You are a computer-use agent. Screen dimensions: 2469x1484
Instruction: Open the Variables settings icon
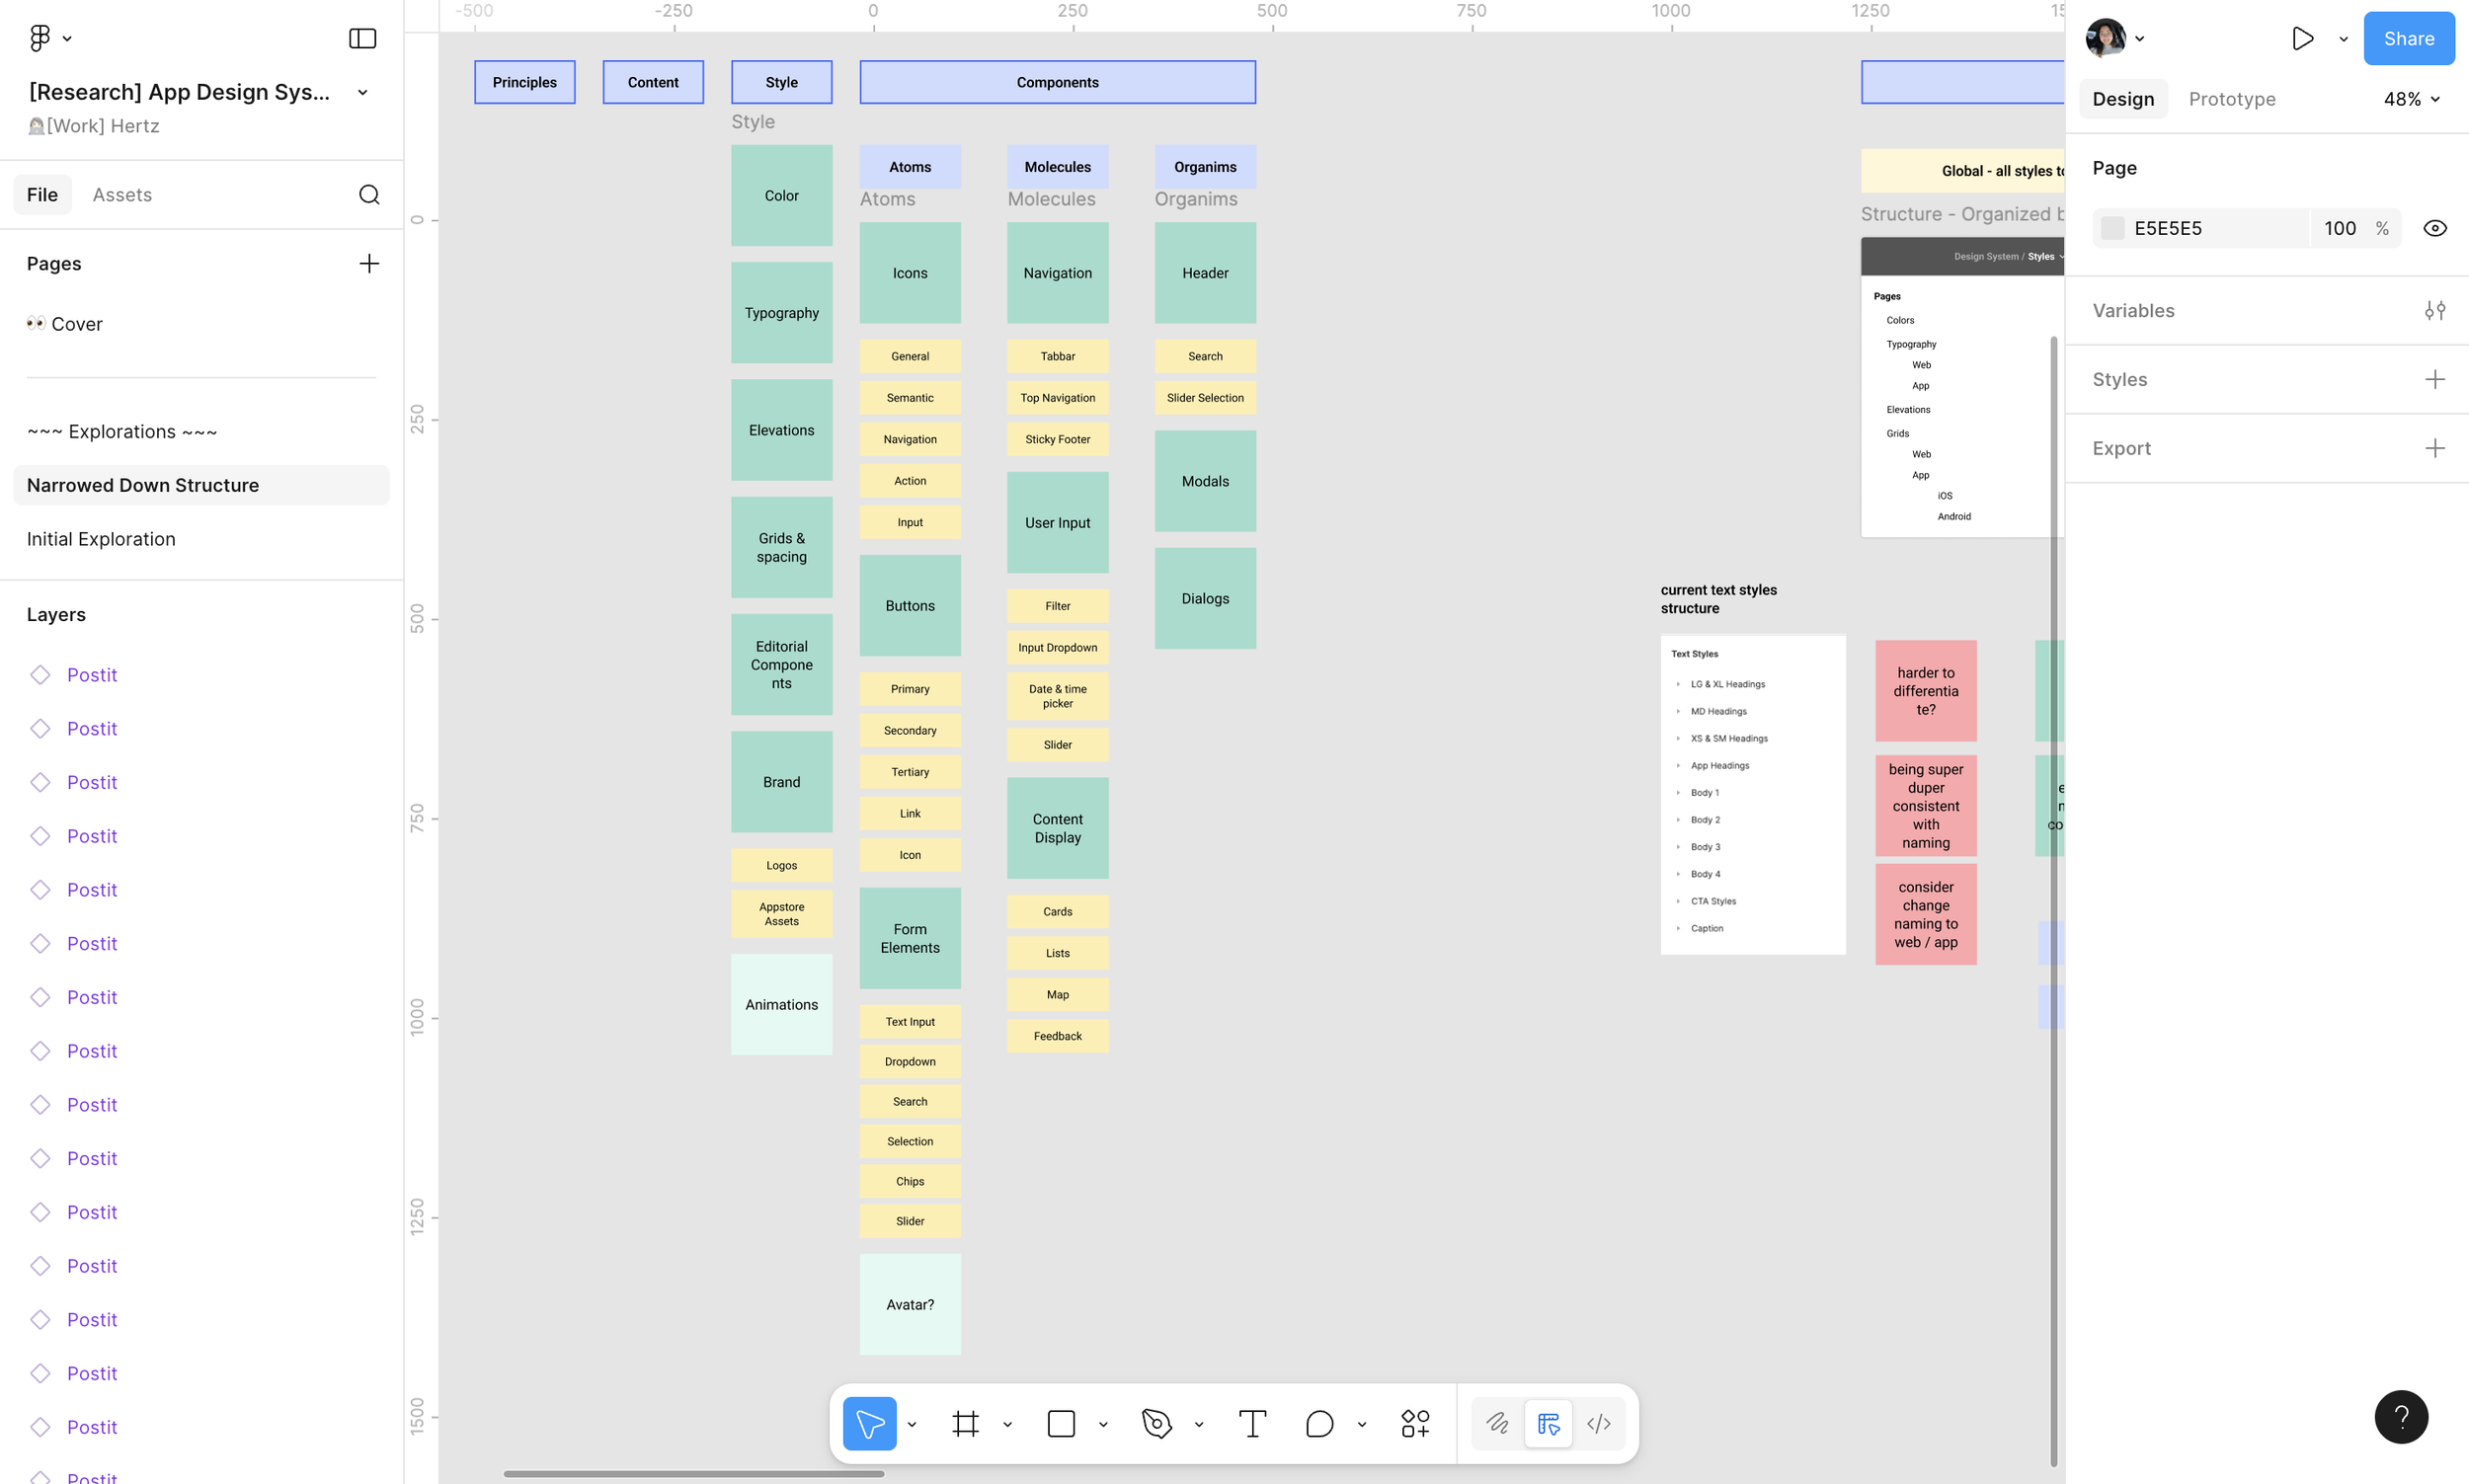click(x=2435, y=311)
